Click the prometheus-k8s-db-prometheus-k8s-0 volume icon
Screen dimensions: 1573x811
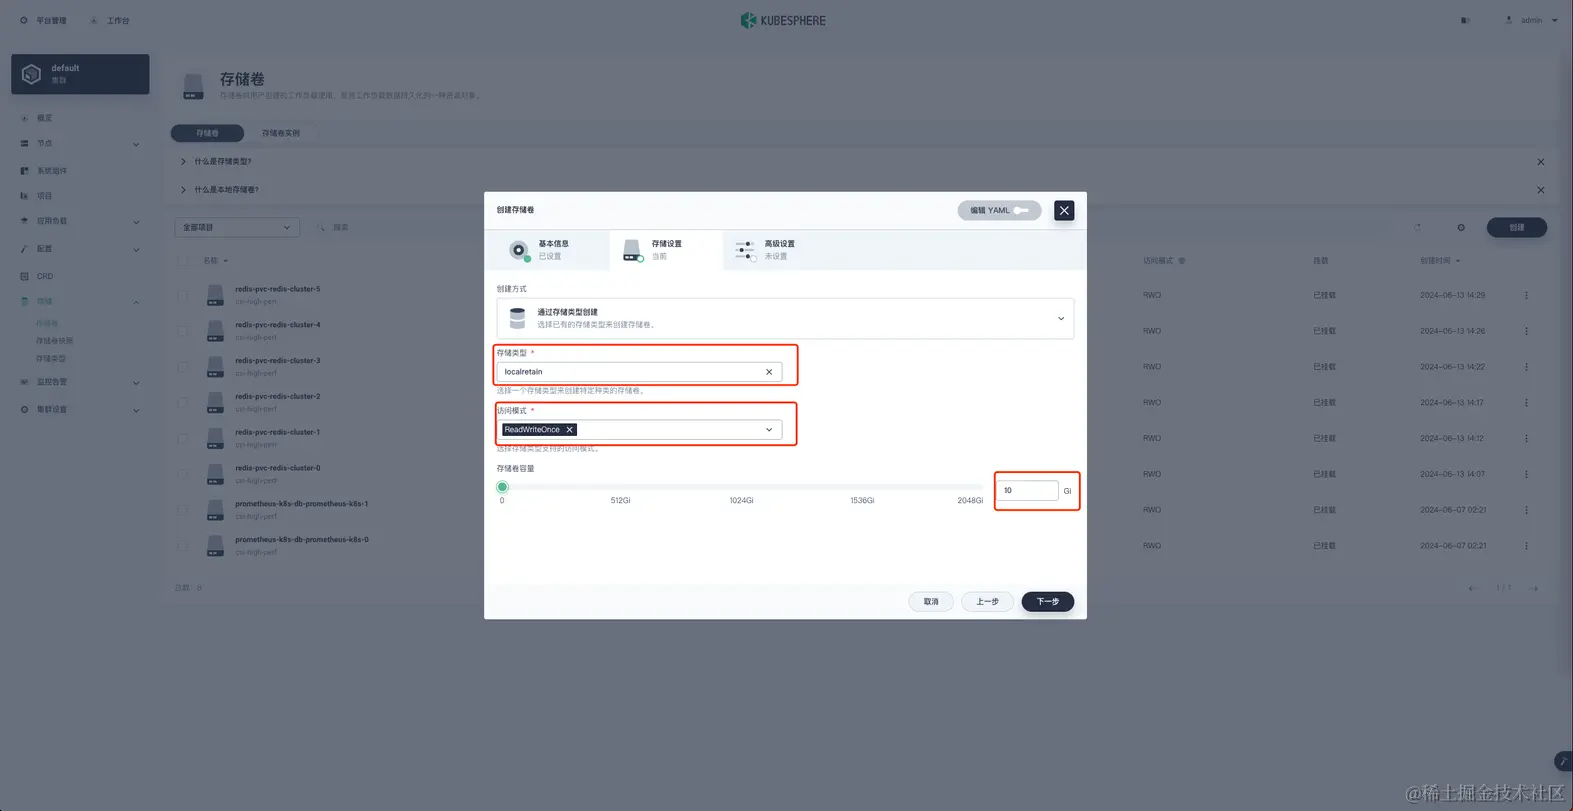click(x=215, y=546)
